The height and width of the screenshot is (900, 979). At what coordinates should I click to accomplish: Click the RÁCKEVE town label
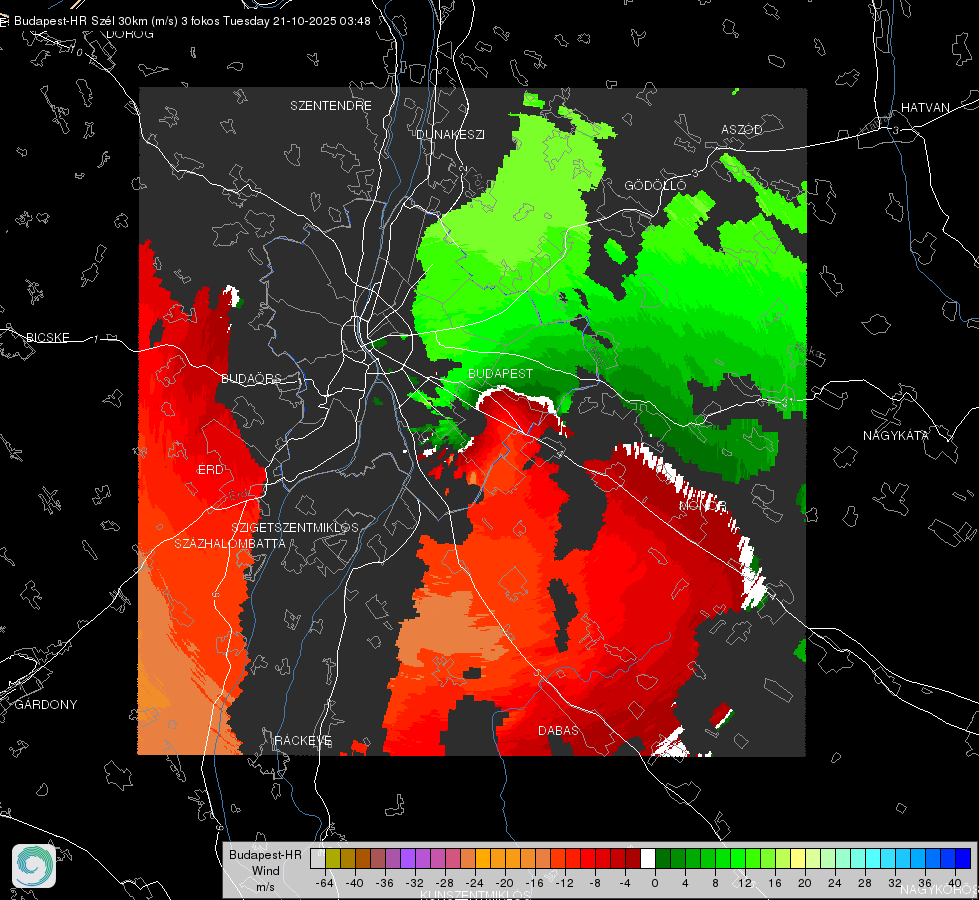coord(303,740)
